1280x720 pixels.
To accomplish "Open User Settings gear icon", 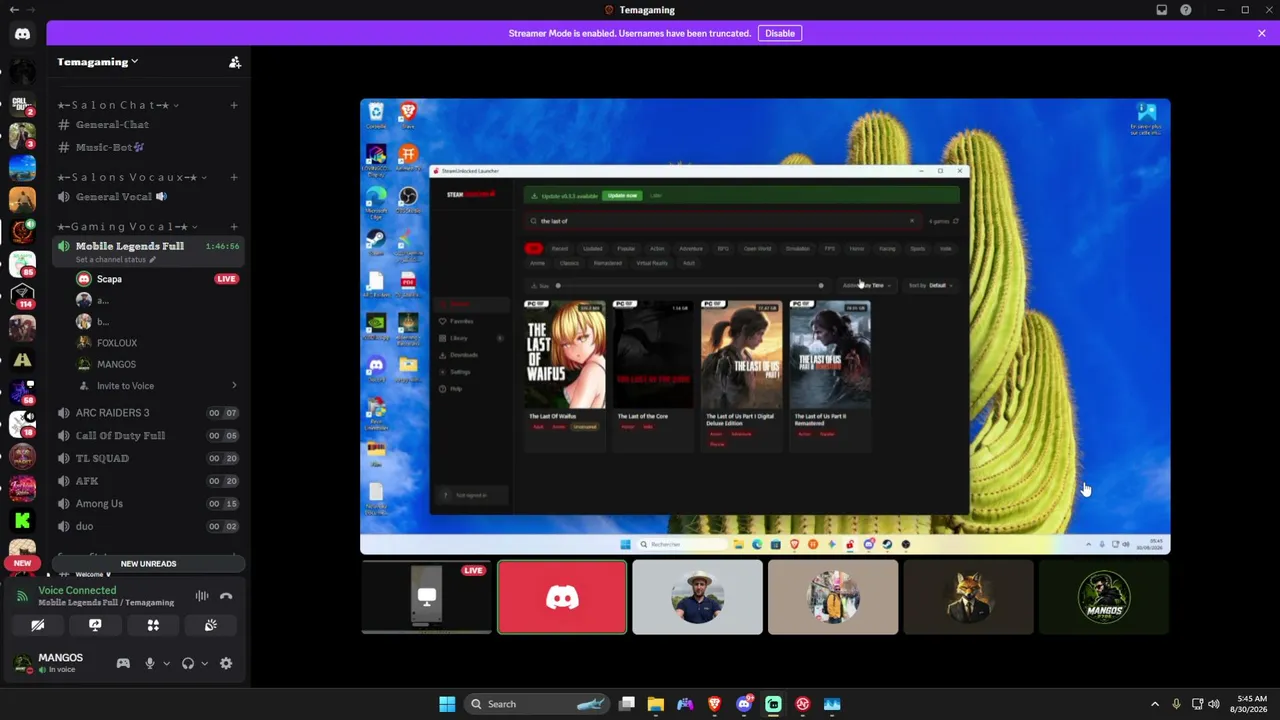I will coord(226,663).
